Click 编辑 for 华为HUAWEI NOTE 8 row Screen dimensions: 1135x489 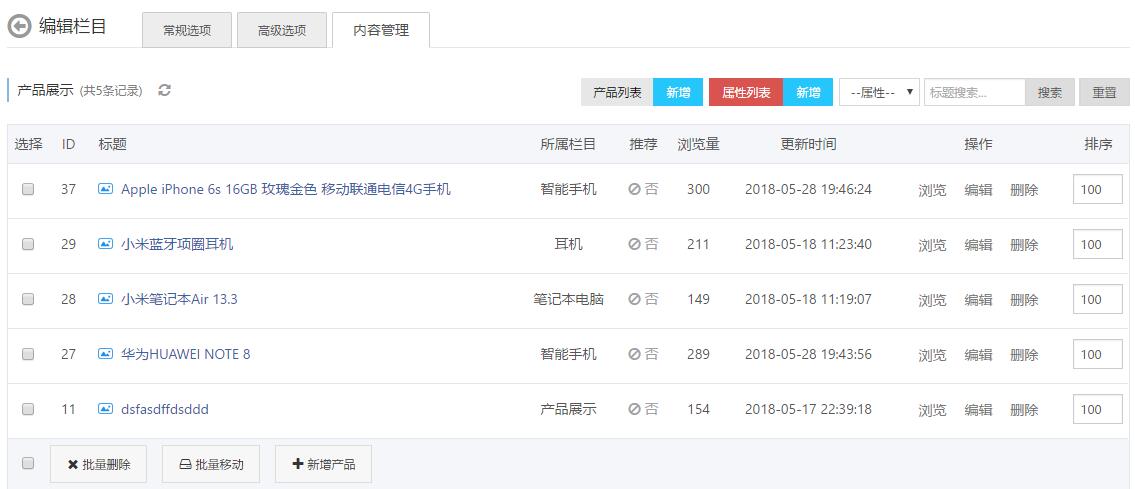979,355
